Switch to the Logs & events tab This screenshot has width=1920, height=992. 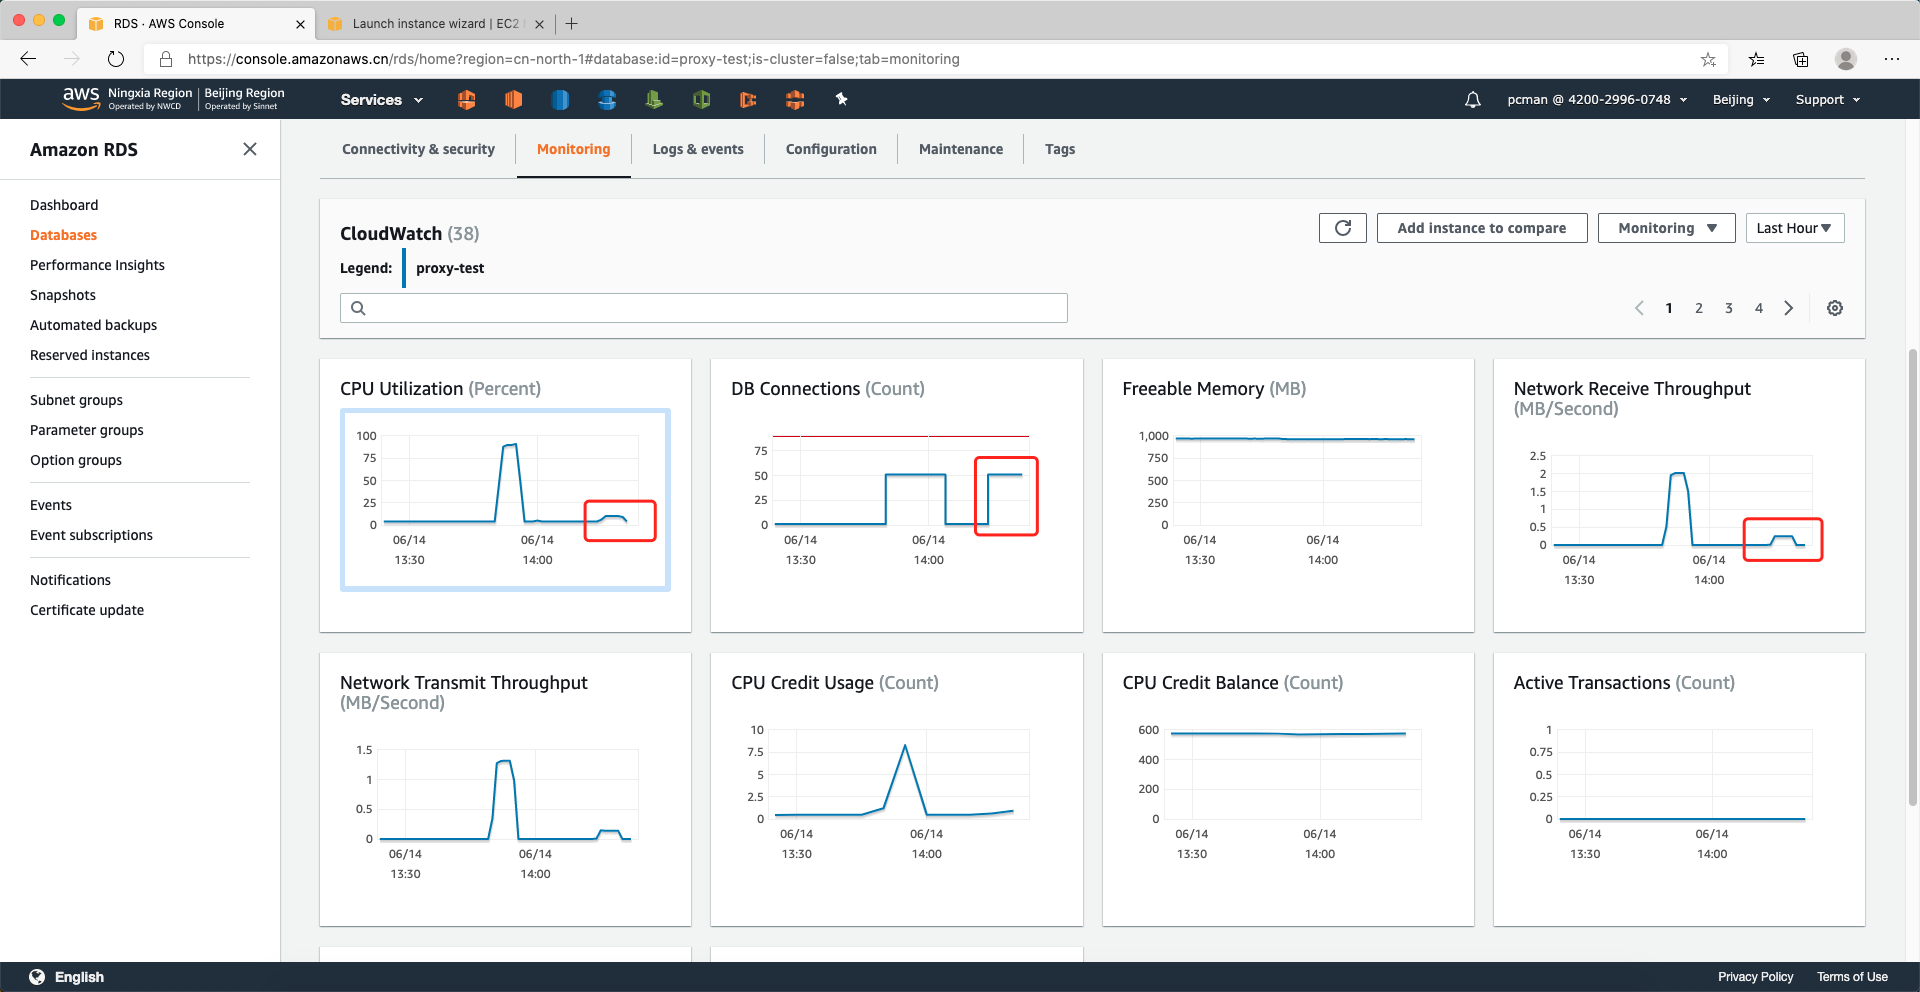pos(697,149)
